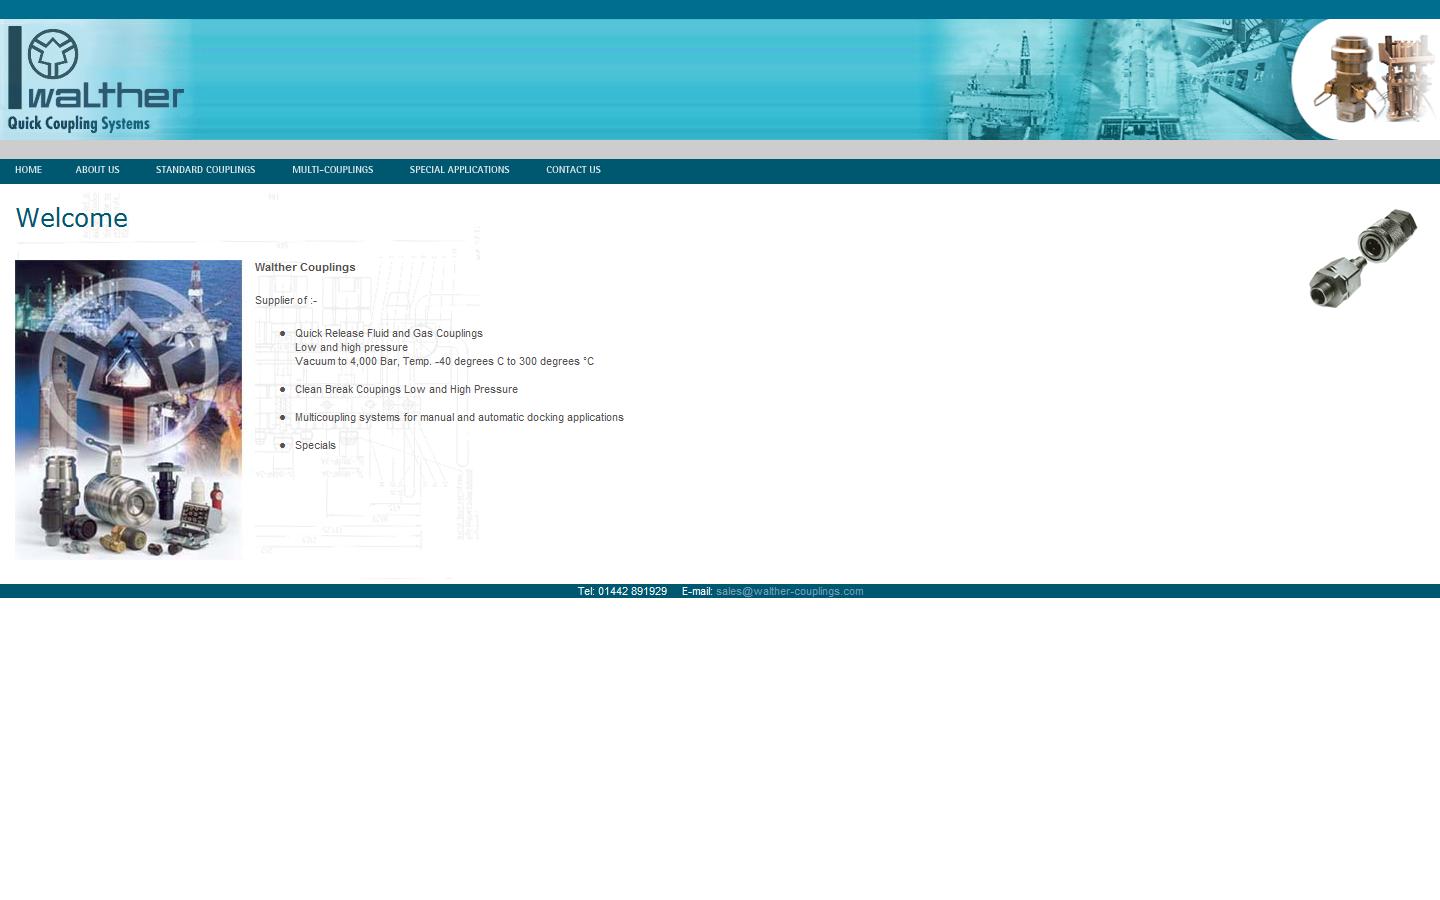Open the ABOUT US page
The width and height of the screenshot is (1440, 900).
[x=97, y=170]
